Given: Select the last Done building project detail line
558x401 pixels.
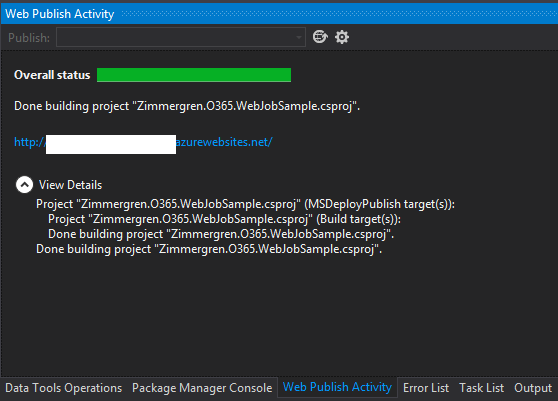Looking at the screenshot, I should coord(209,249).
